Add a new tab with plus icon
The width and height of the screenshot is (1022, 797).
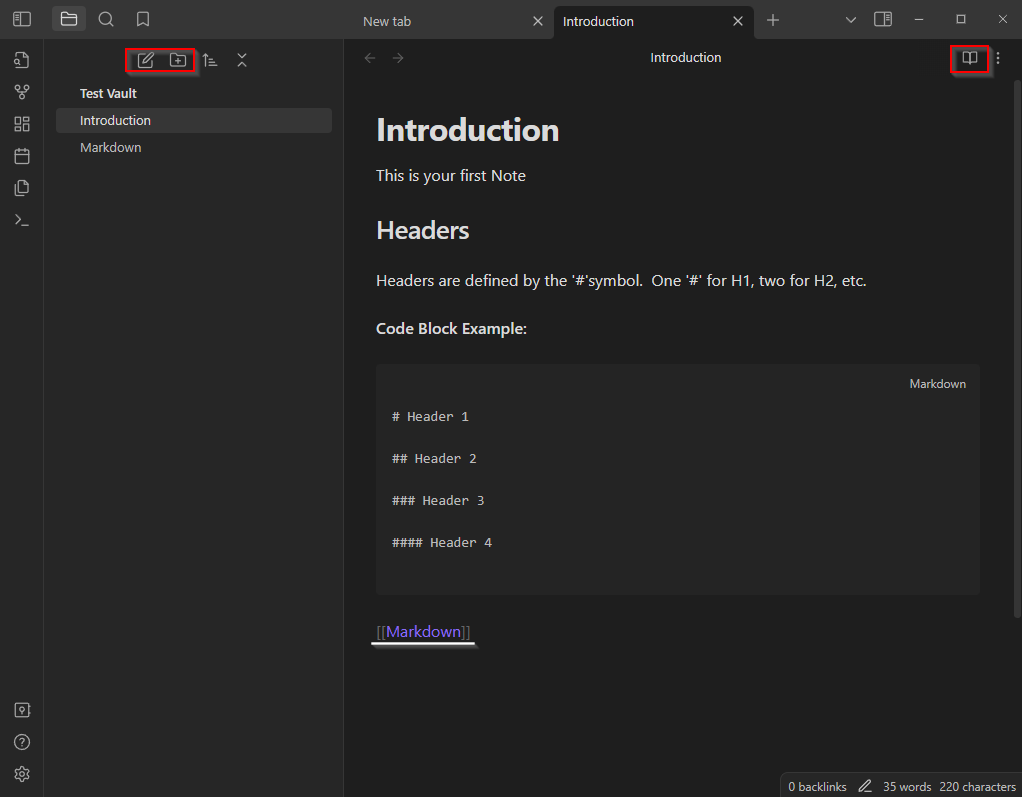(x=773, y=20)
